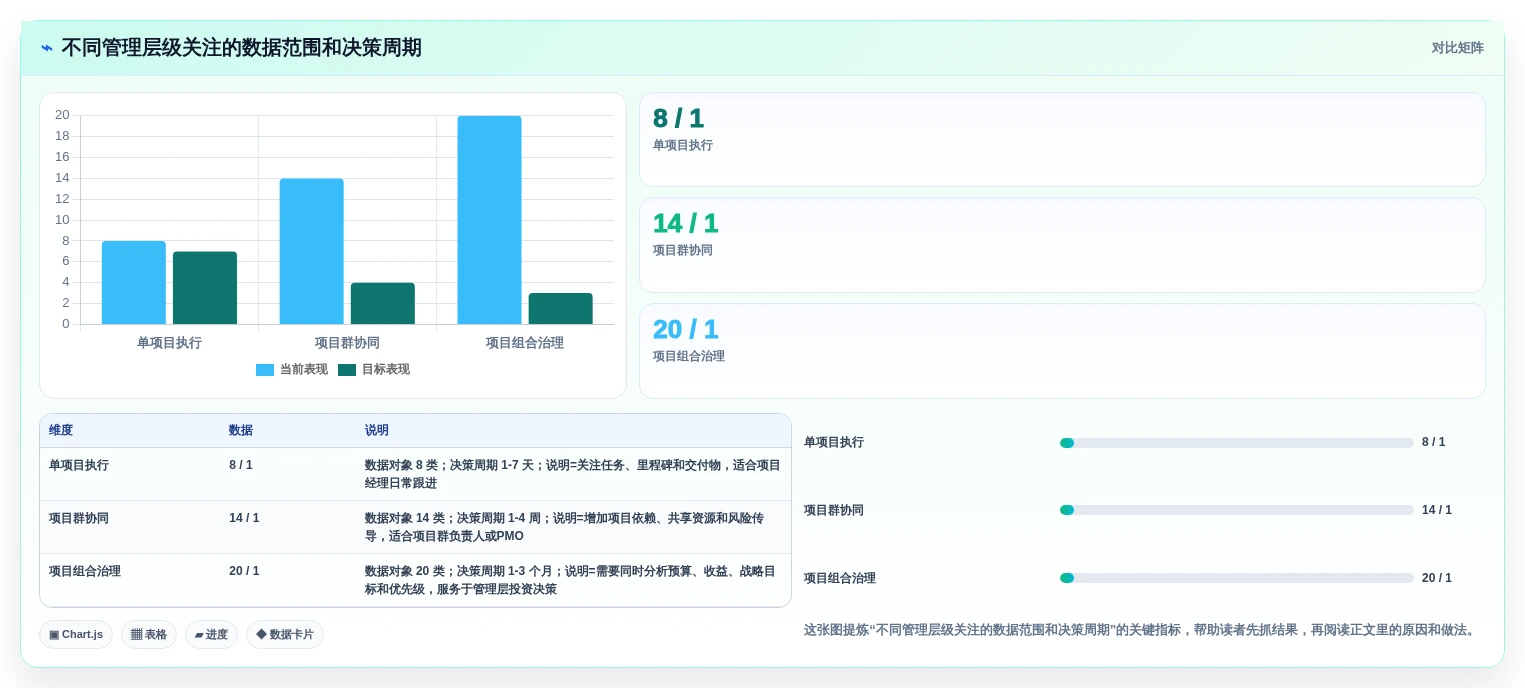
Task: Click the 项目组合治理 progress bar
Action: pyautogui.click(x=1237, y=578)
